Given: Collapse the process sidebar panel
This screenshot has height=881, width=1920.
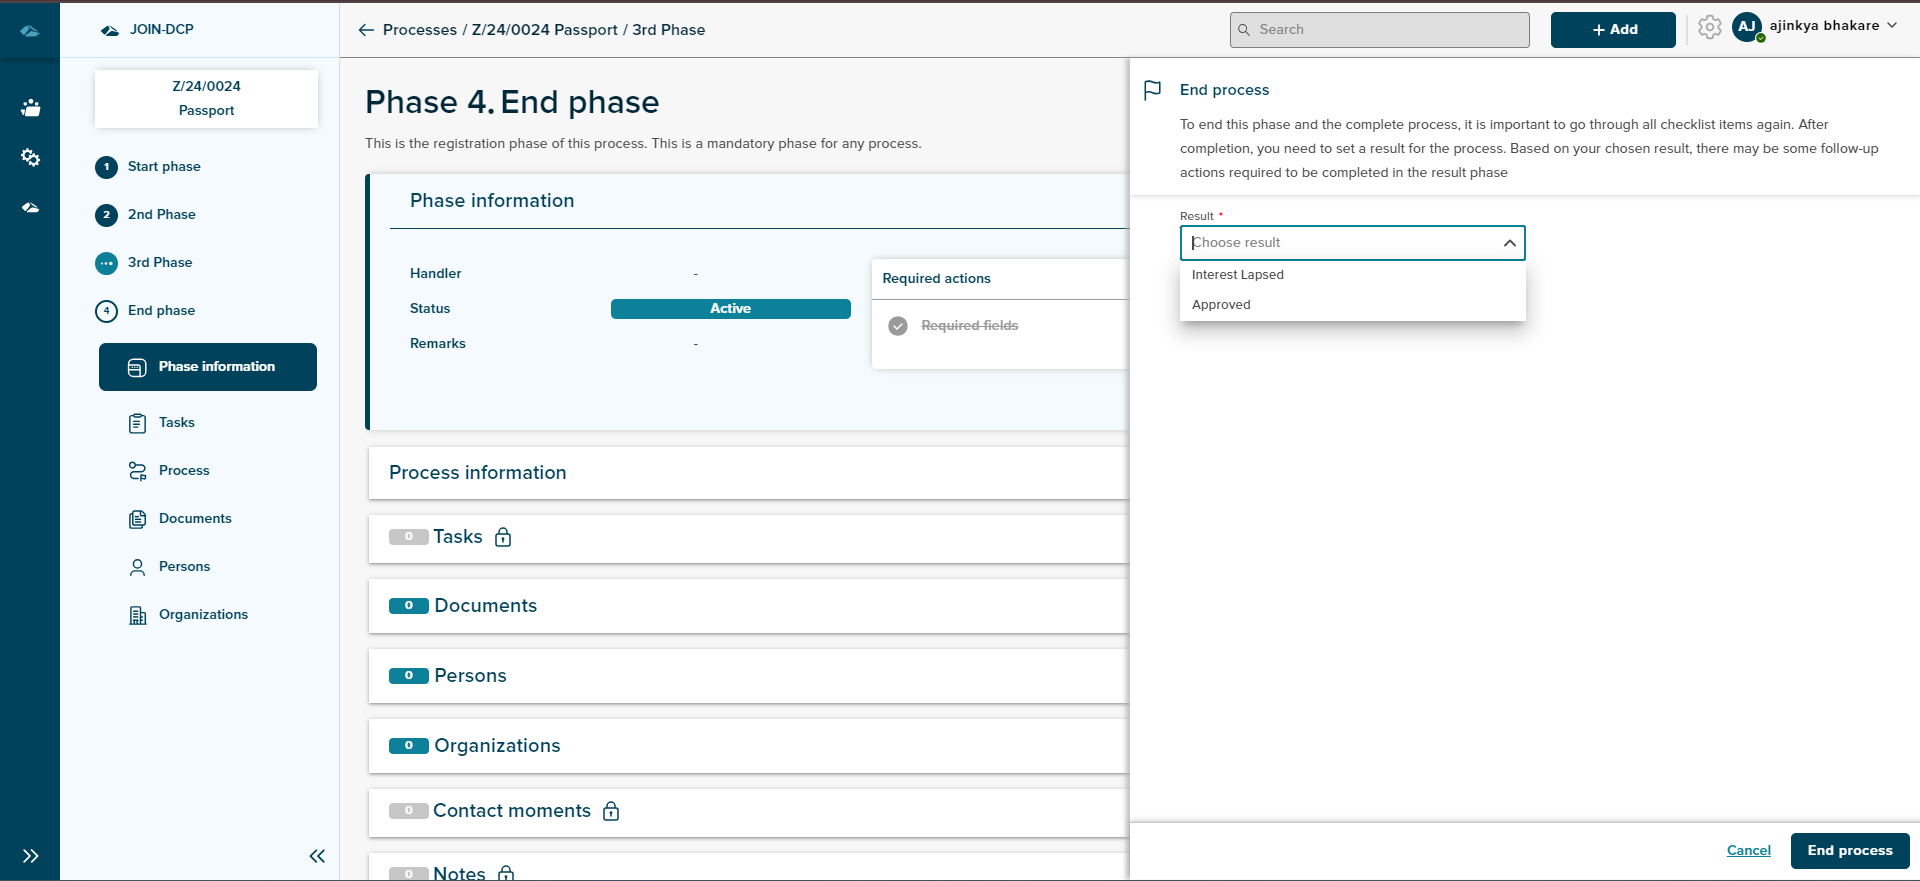Looking at the screenshot, I should [x=317, y=856].
